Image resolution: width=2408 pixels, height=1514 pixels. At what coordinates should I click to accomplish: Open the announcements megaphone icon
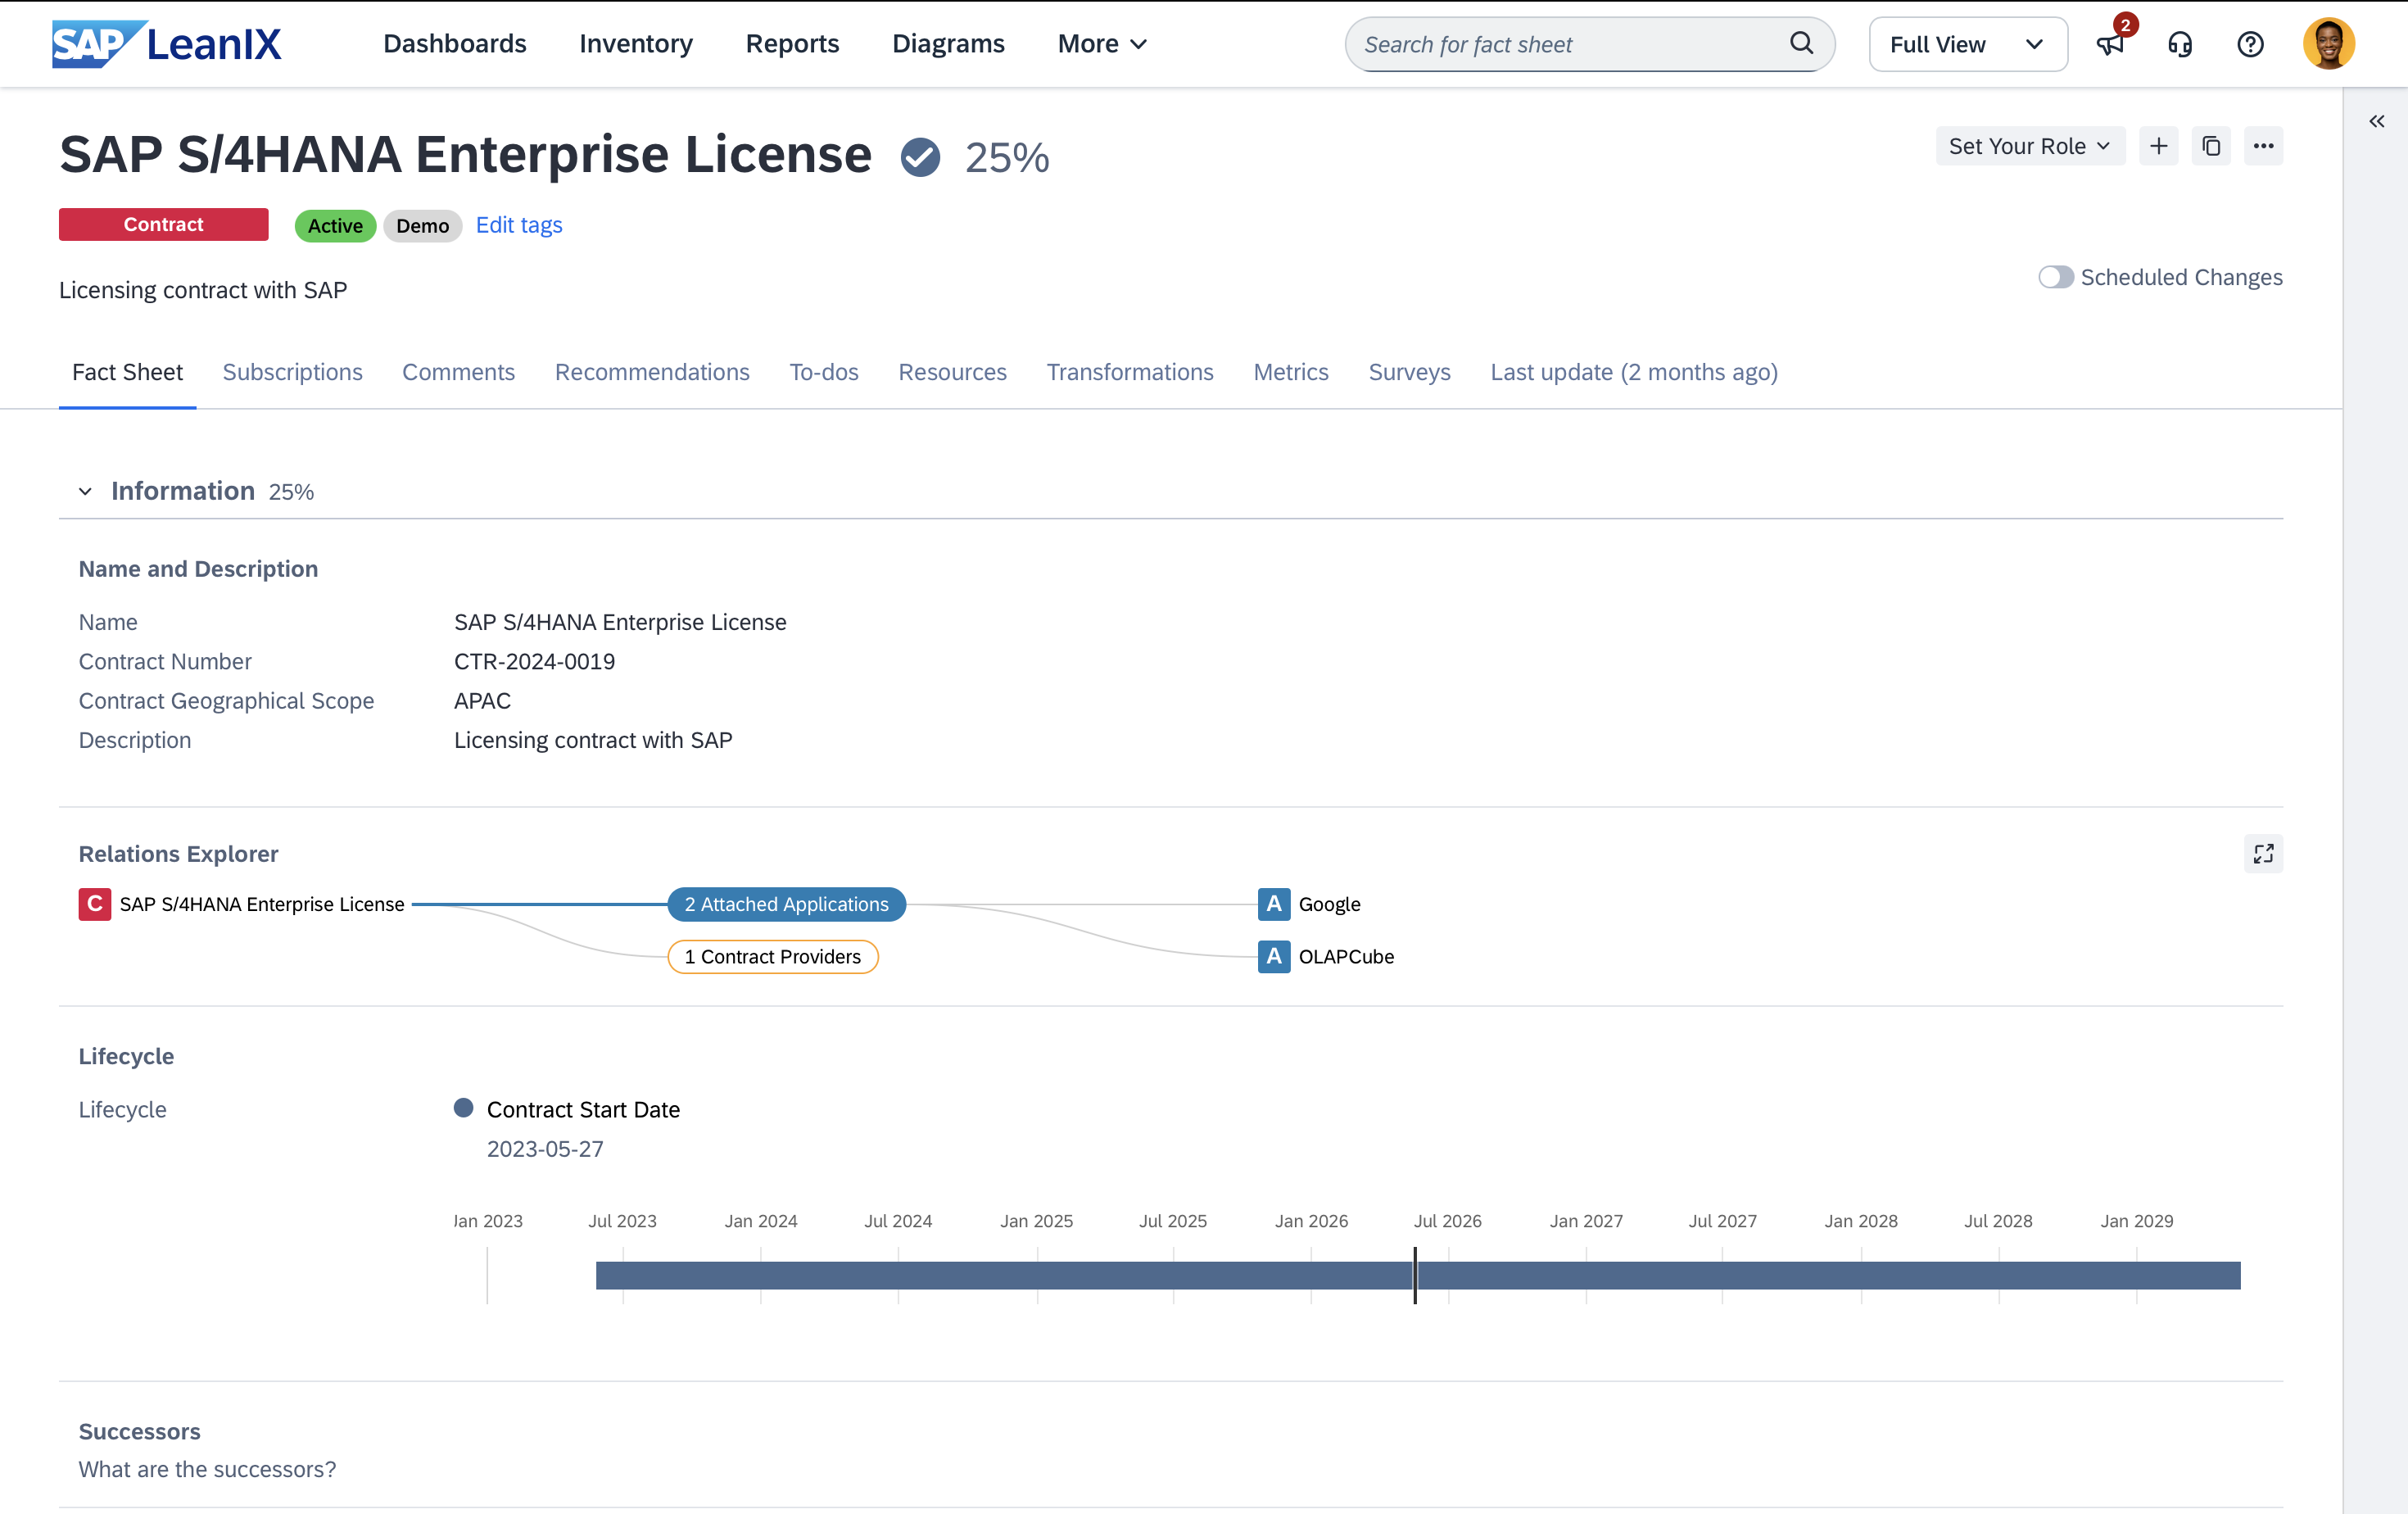2110,44
